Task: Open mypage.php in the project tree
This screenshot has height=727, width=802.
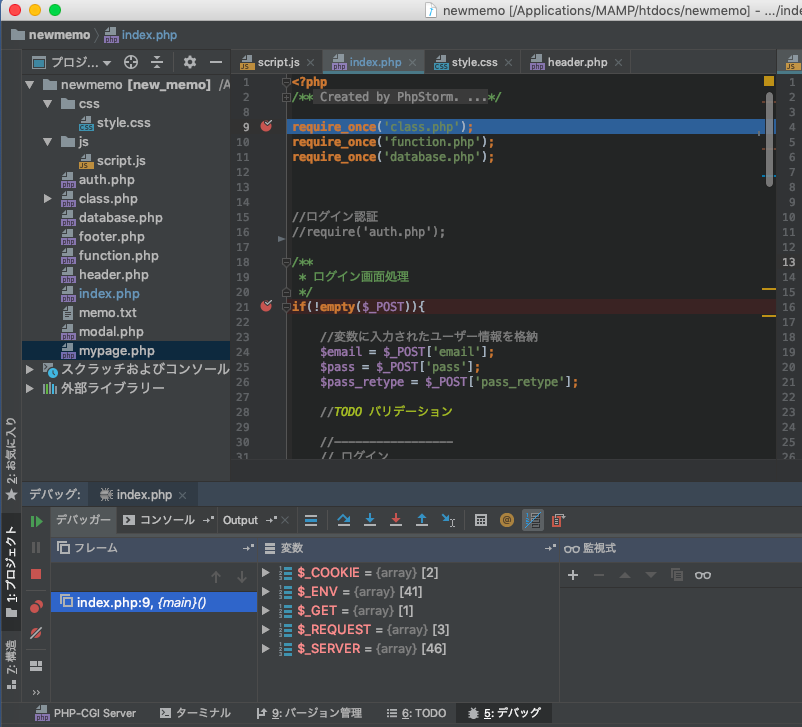Action: coord(116,351)
